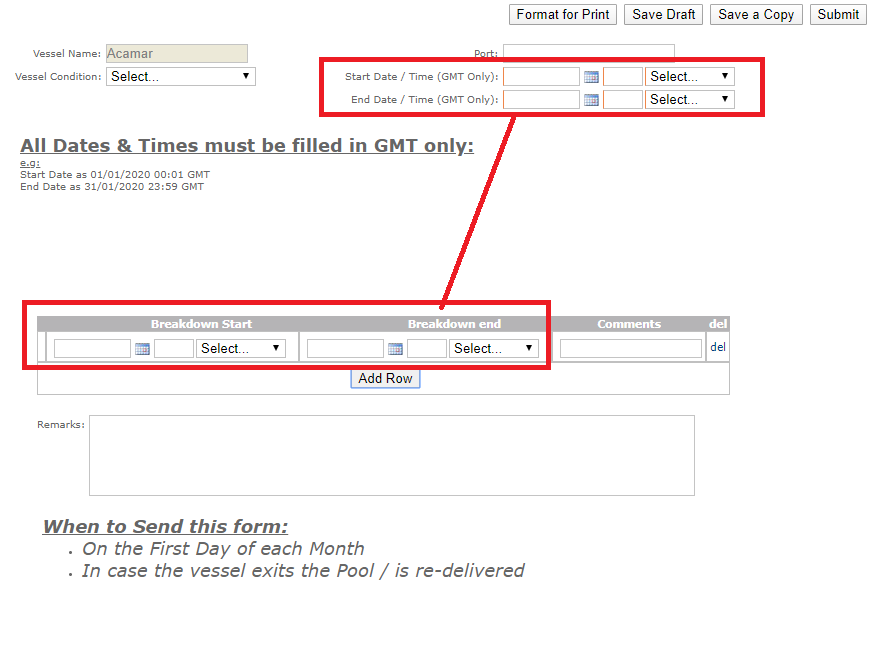Open the Vessel Condition dropdown
This screenshot has width=876, height=647.
(180, 76)
